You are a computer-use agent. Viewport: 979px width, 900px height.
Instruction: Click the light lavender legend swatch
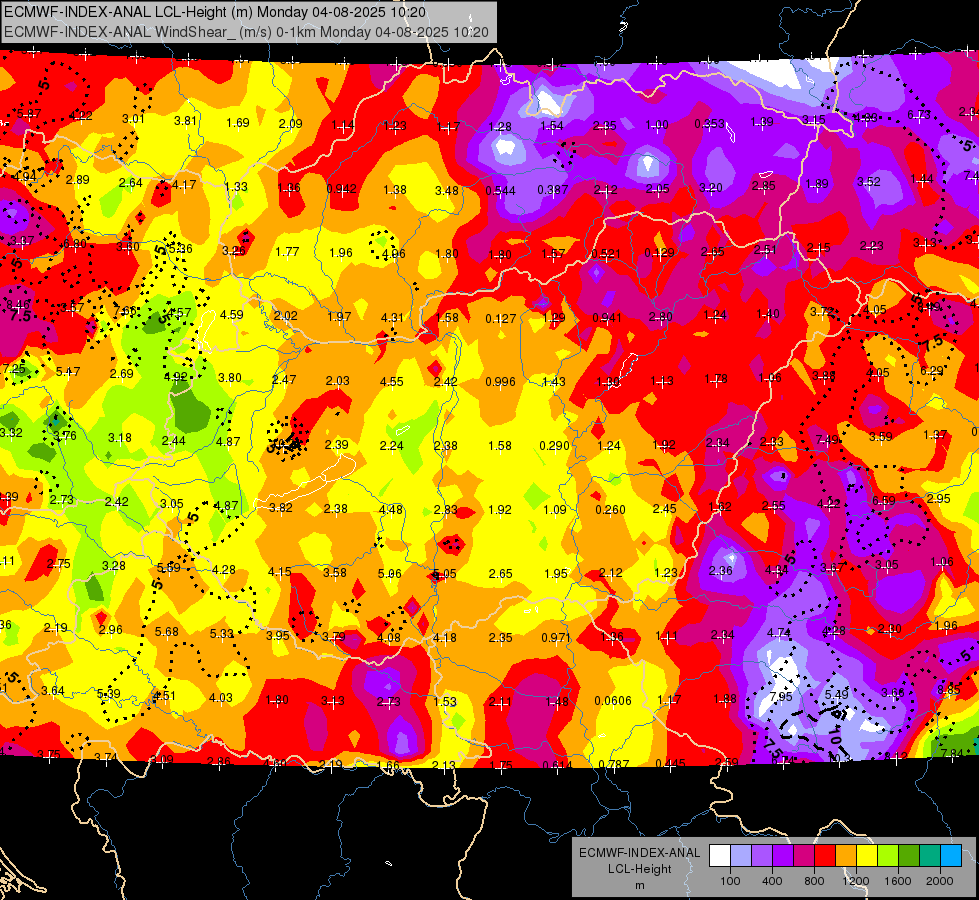click(x=741, y=855)
